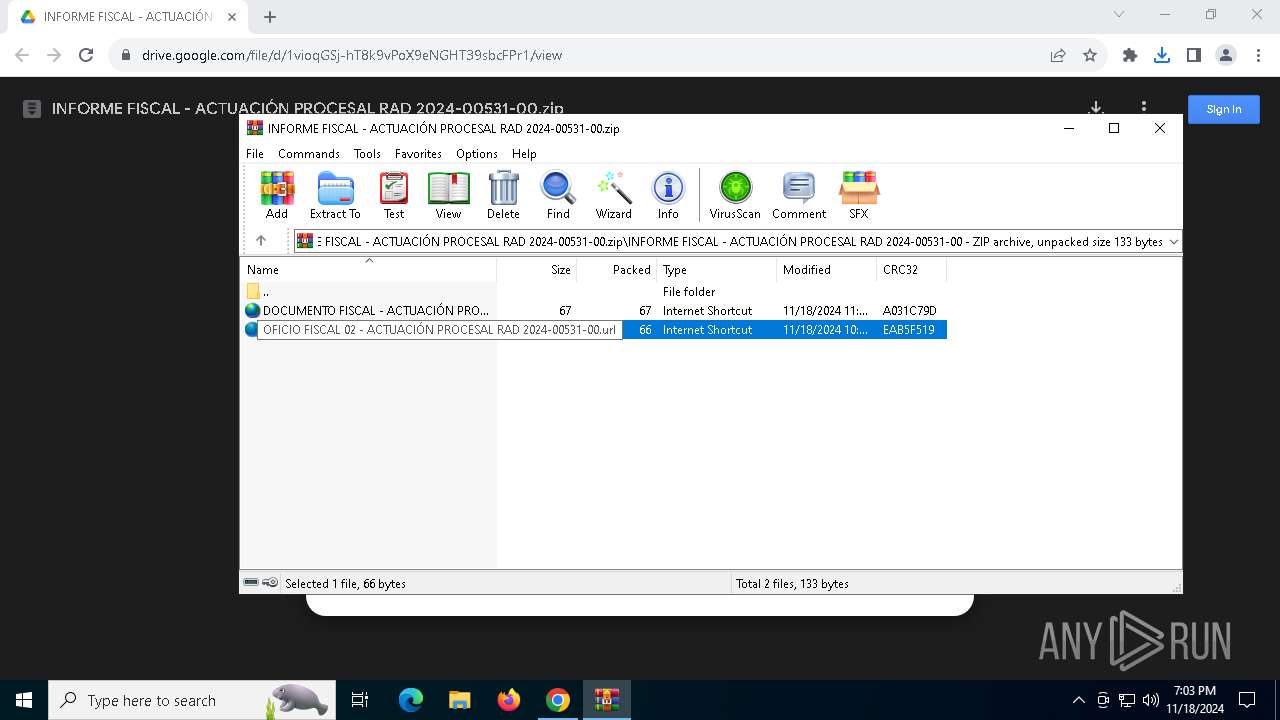Image resolution: width=1280 pixels, height=720 pixels.
Task: Open the Find magnifier tool
Action: pos(558,195)
